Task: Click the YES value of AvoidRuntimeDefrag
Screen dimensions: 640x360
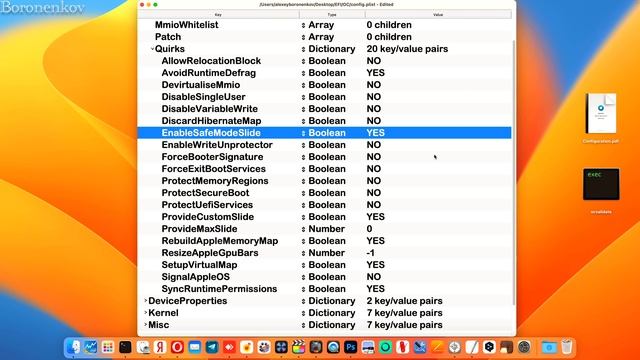Action: click(376, 73)
